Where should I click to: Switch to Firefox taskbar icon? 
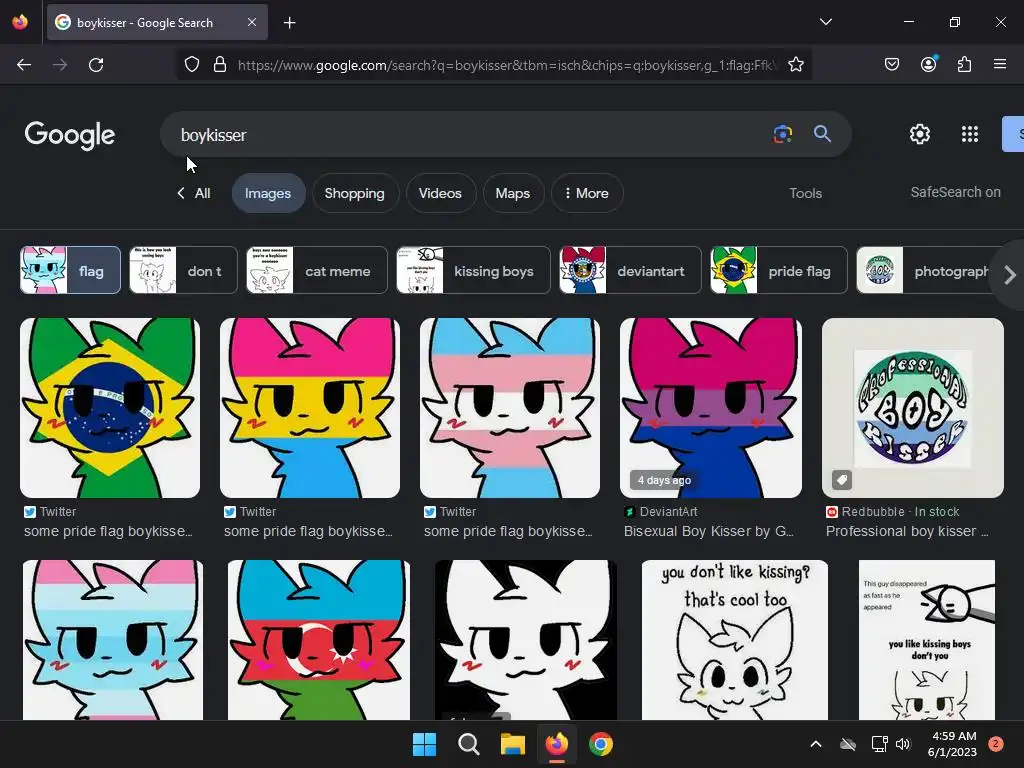coord(556,744)
